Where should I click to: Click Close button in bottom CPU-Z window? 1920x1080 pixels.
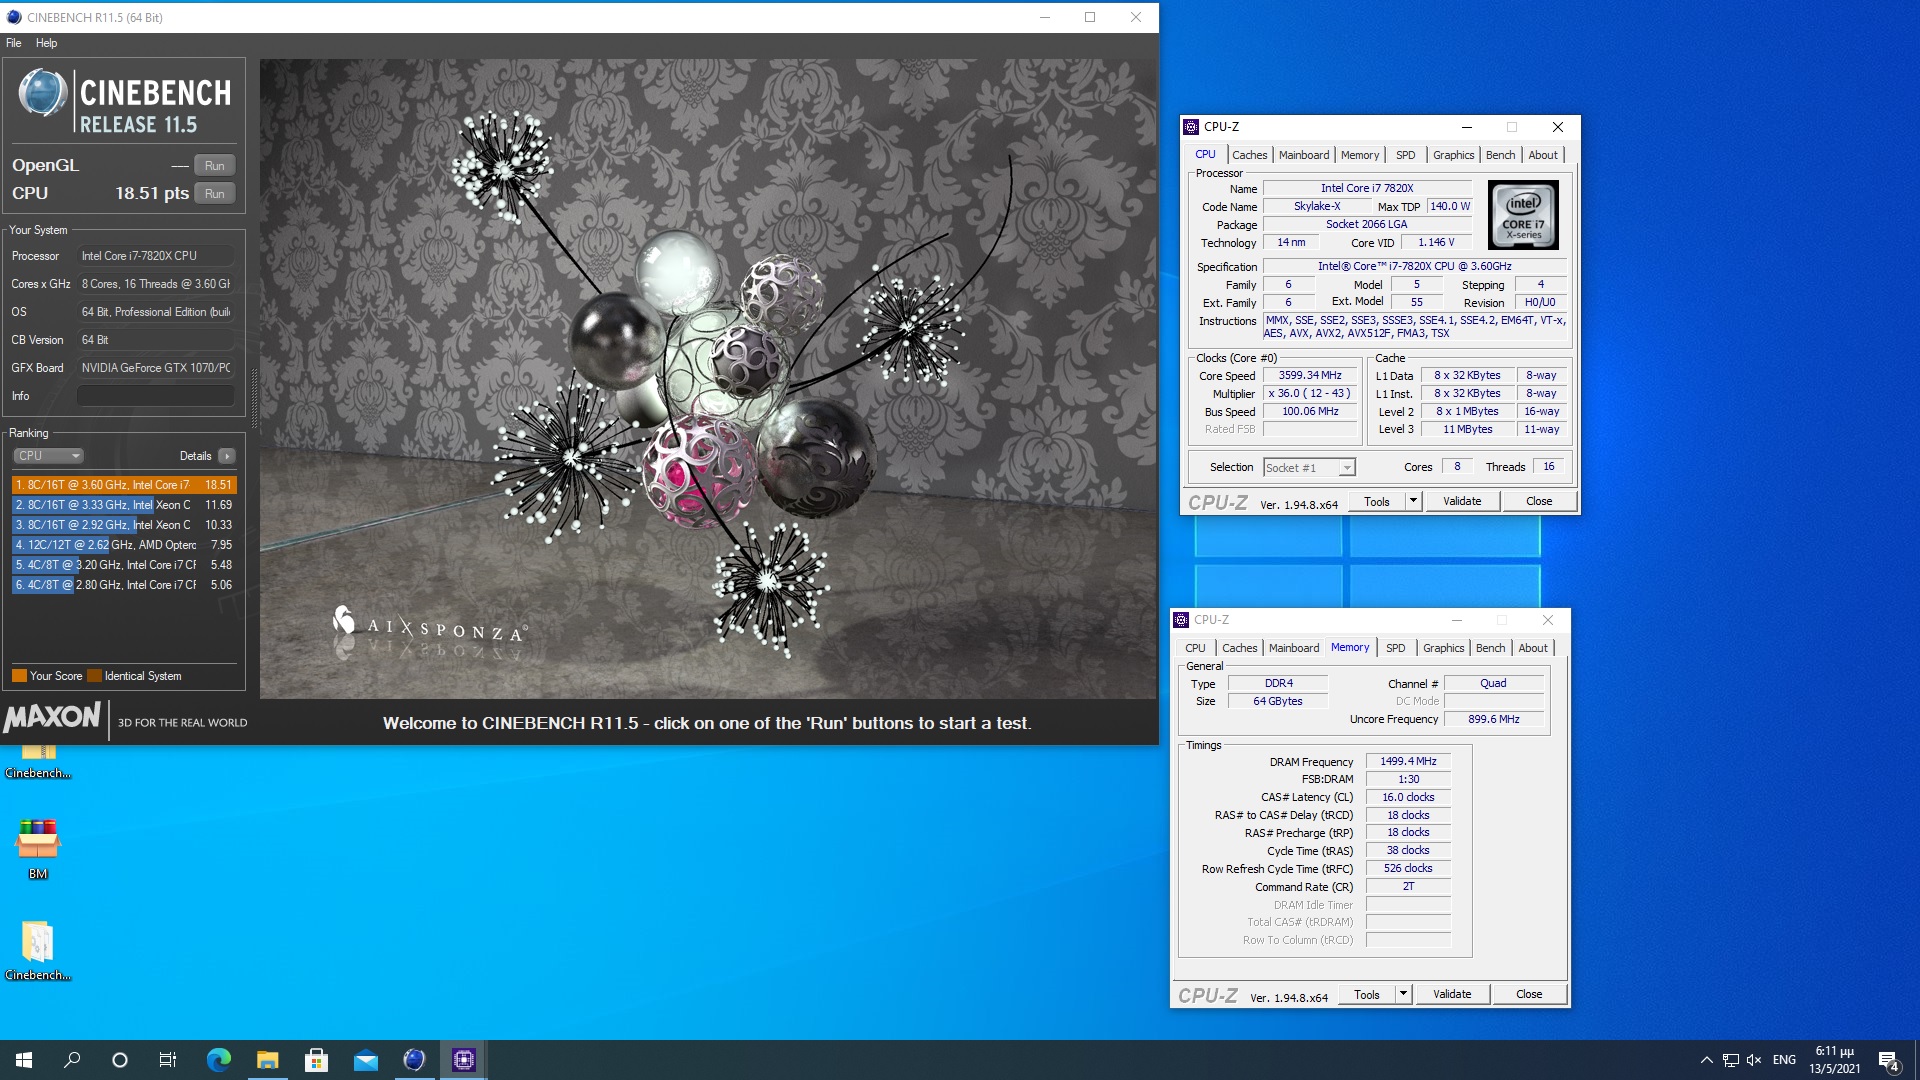(x=1529, y=995)
